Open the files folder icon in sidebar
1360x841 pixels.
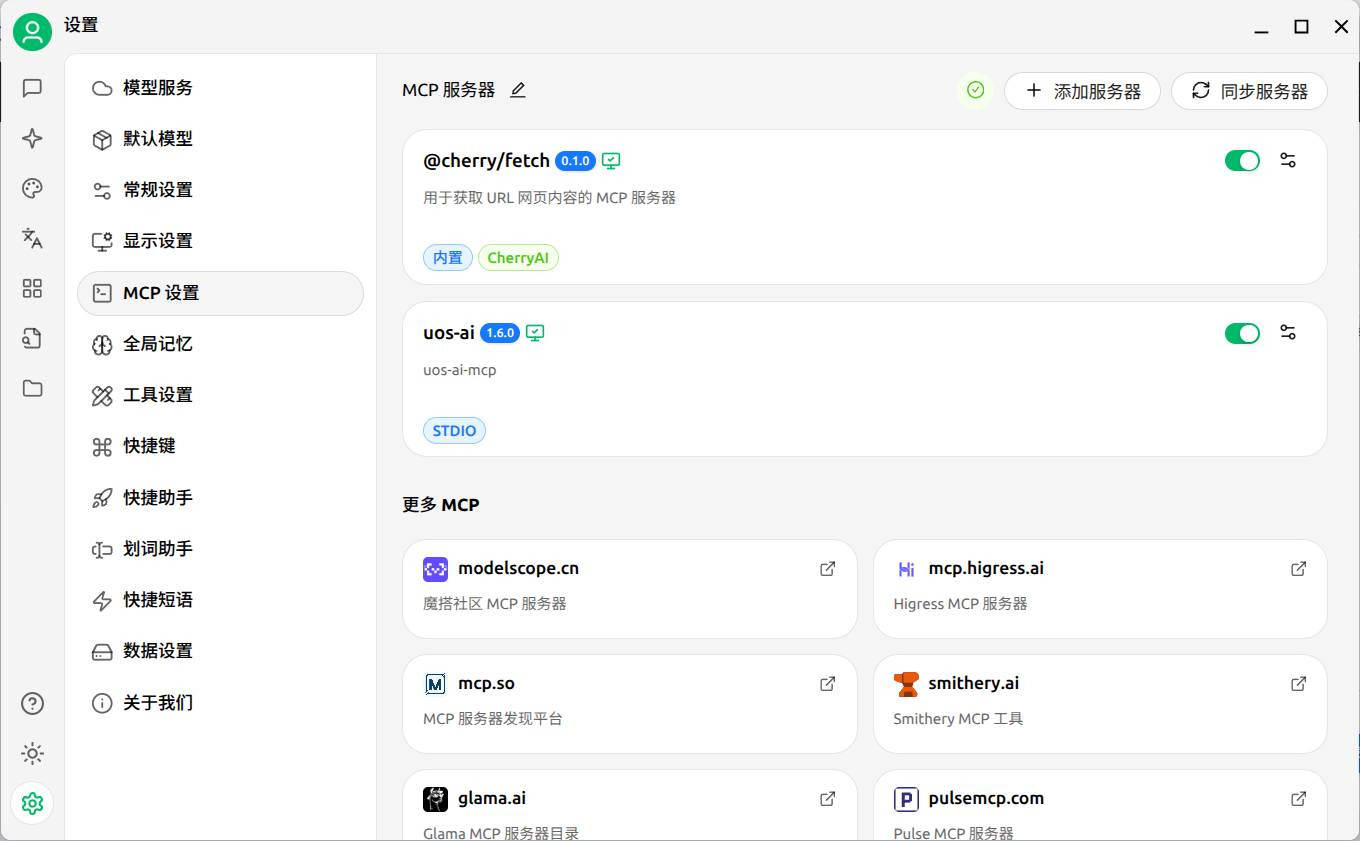pos(32,388)
